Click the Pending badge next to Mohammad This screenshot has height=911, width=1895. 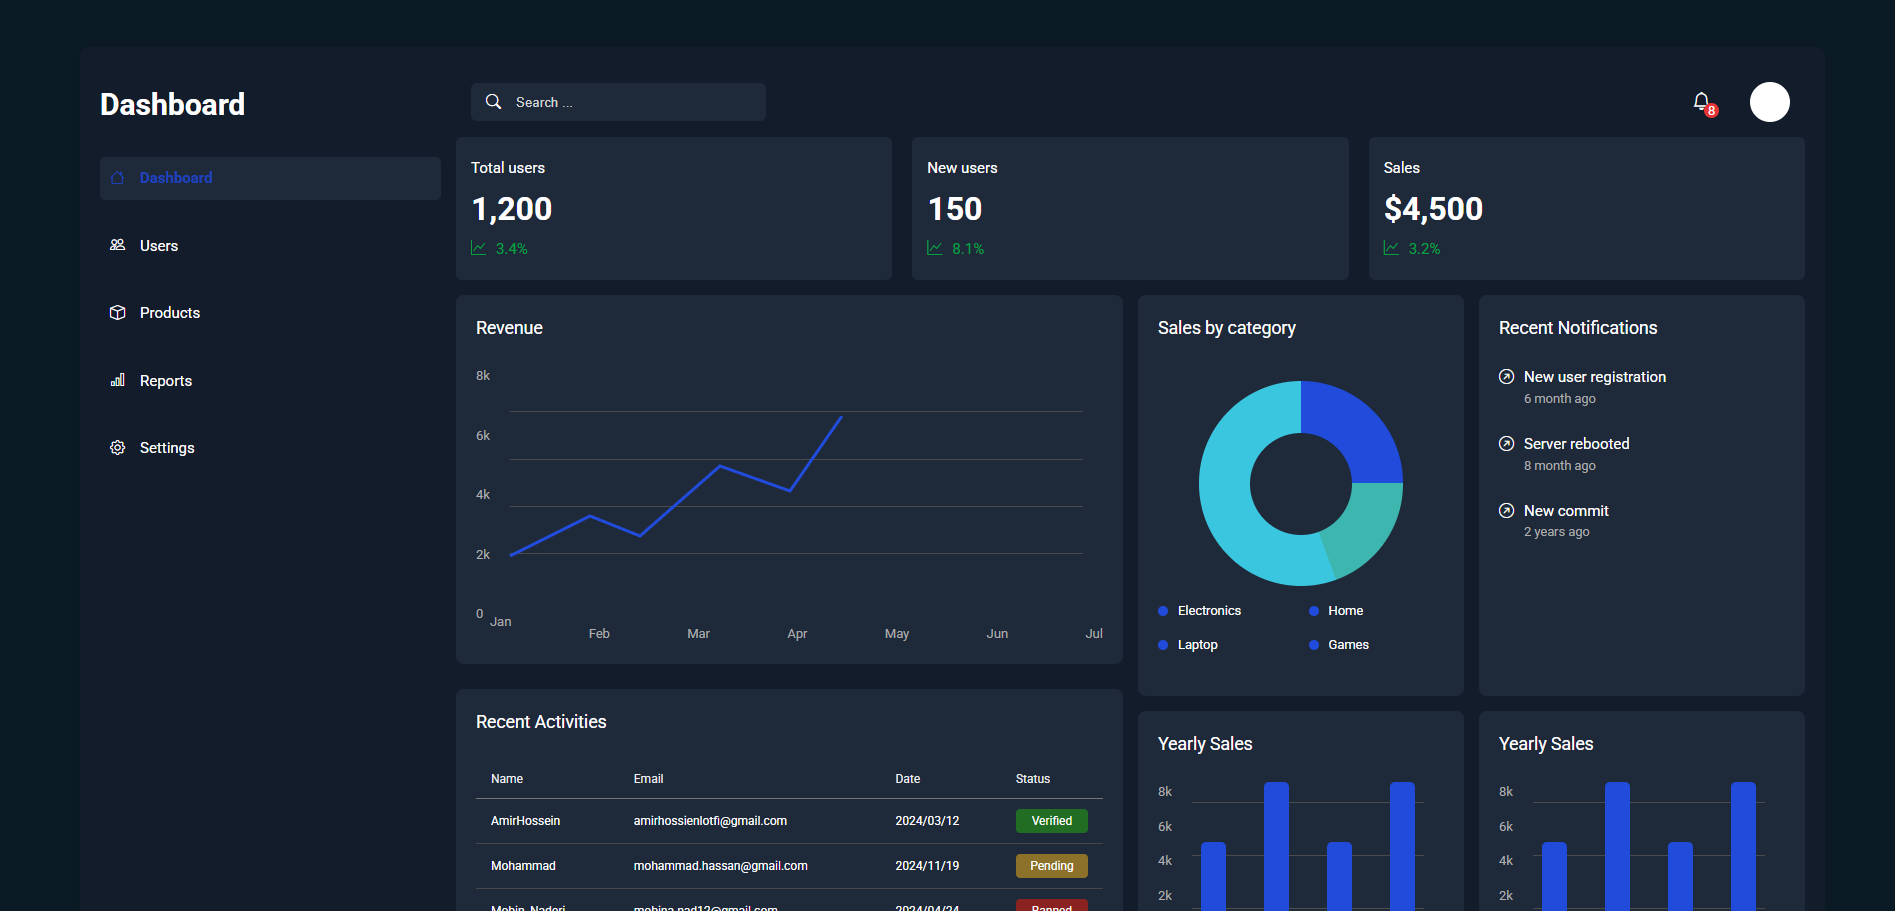coord(1051,865)
